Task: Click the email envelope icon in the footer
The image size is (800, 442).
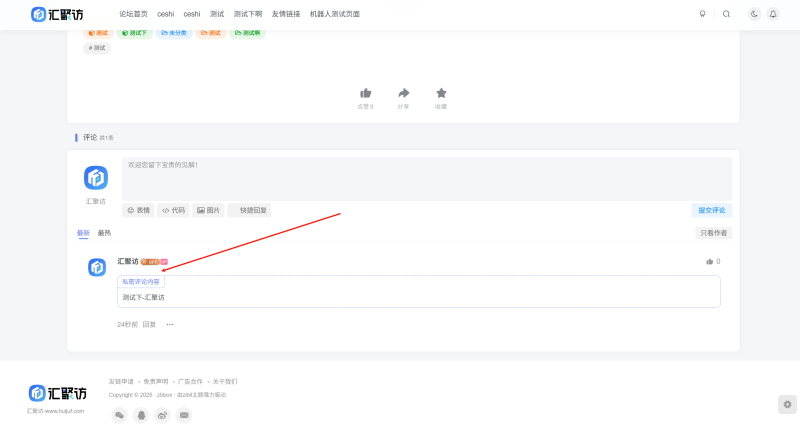Action: pyautogui.click(x=184, y=415)
